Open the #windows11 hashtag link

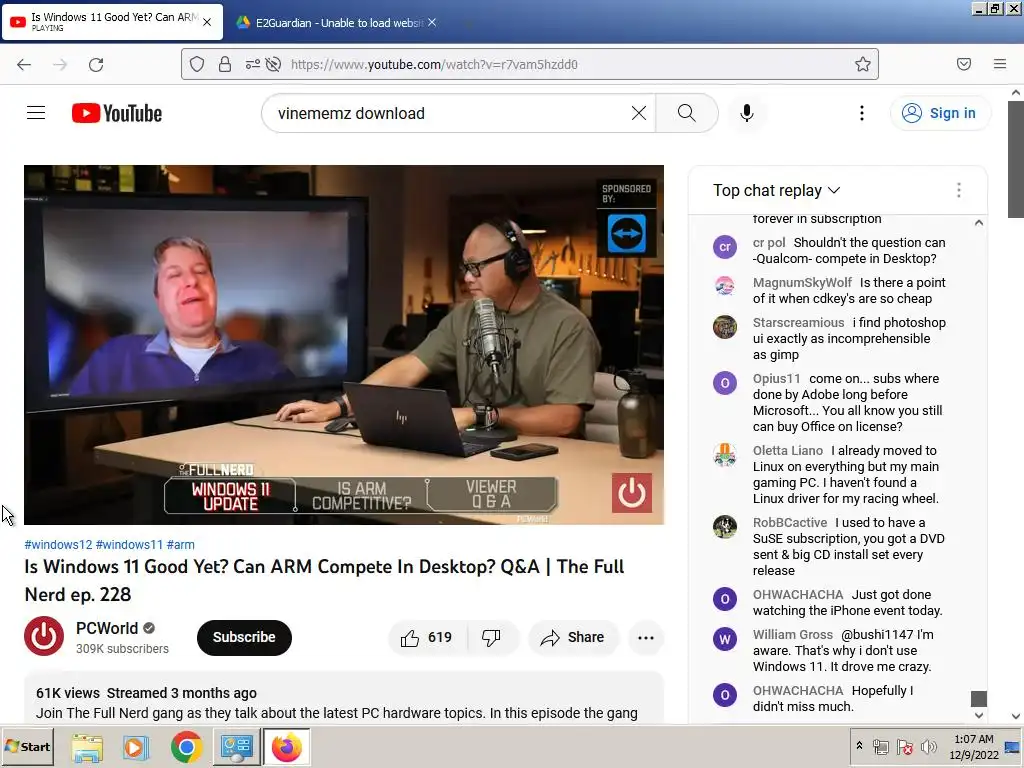pos(129,545)
